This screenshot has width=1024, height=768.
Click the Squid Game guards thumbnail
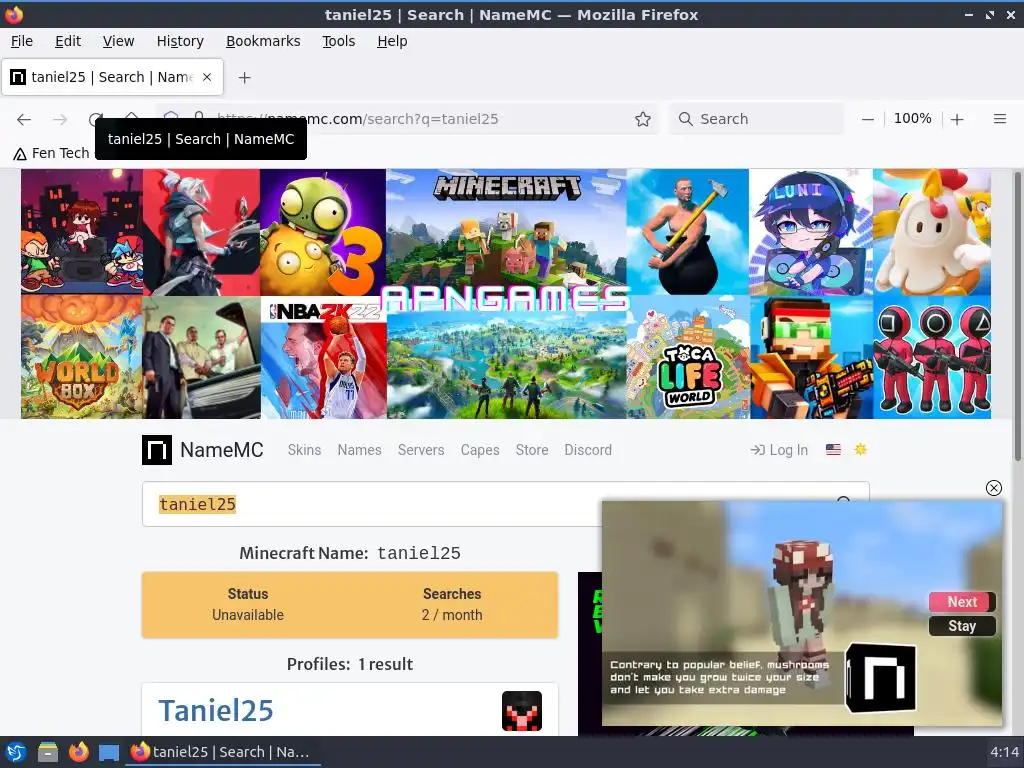932,357
